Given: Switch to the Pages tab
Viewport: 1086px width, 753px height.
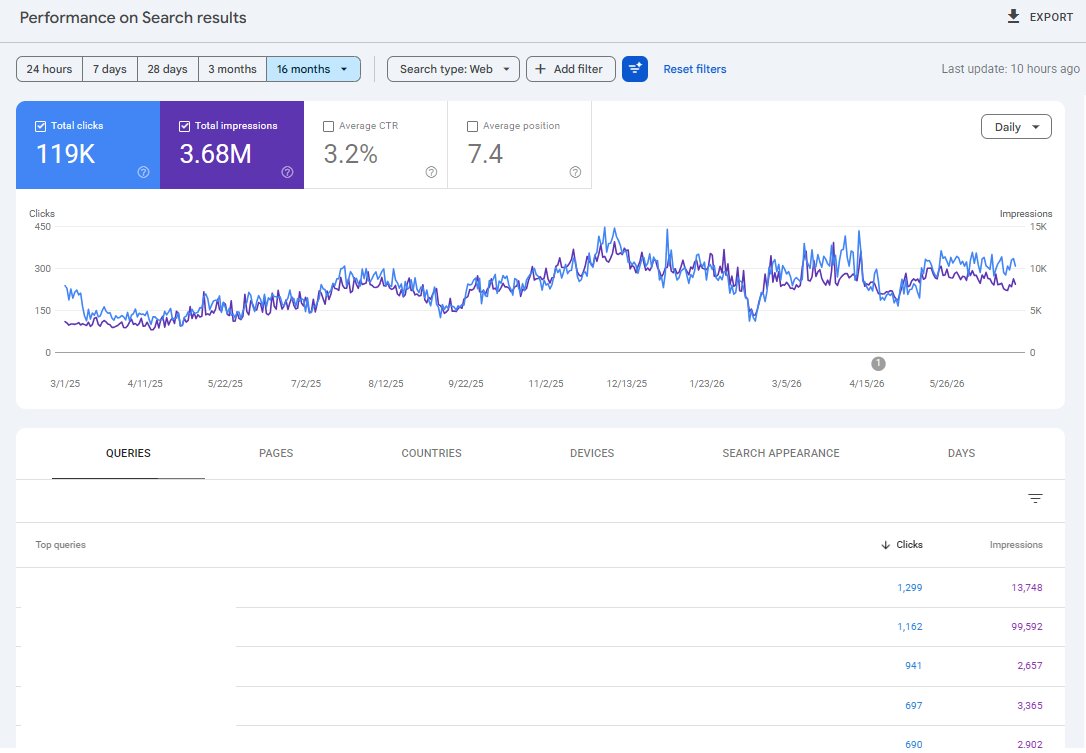Looking at the screenshot, I should point(276,453).
